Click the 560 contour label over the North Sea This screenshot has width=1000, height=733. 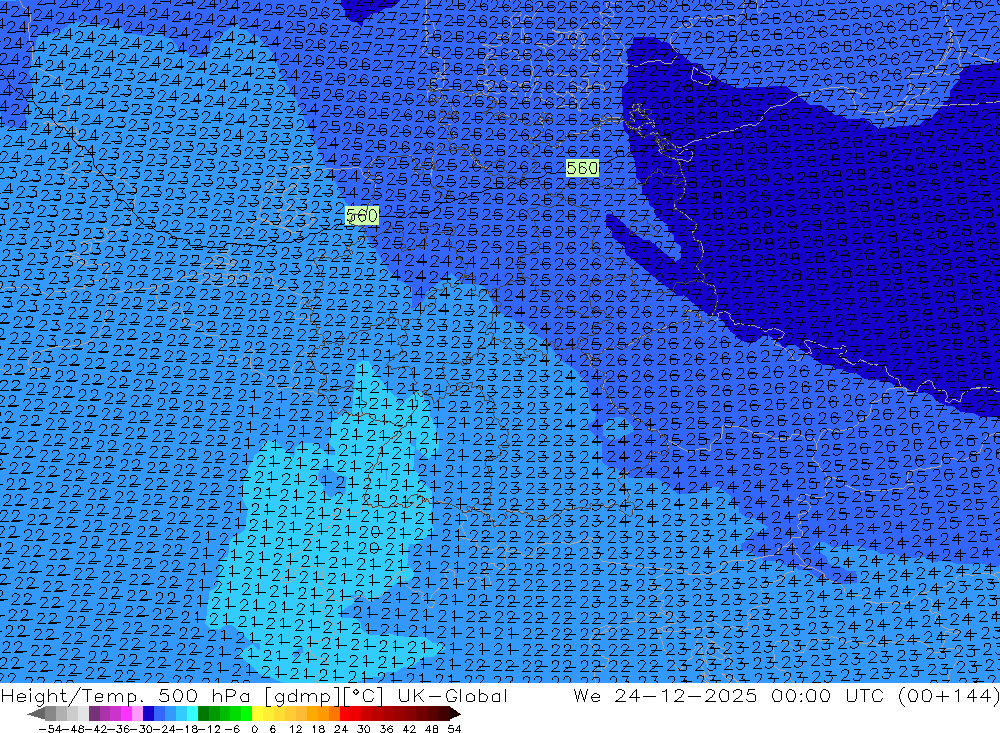(362, 216)
